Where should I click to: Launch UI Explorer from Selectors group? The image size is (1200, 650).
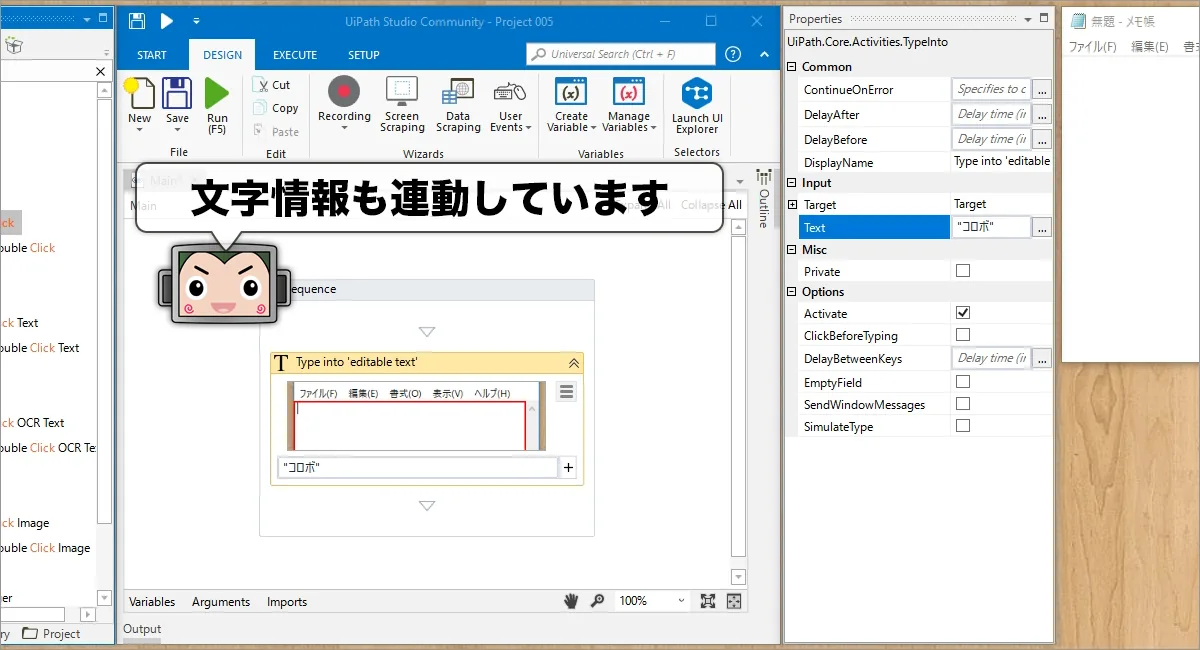(x=697, y=105)
